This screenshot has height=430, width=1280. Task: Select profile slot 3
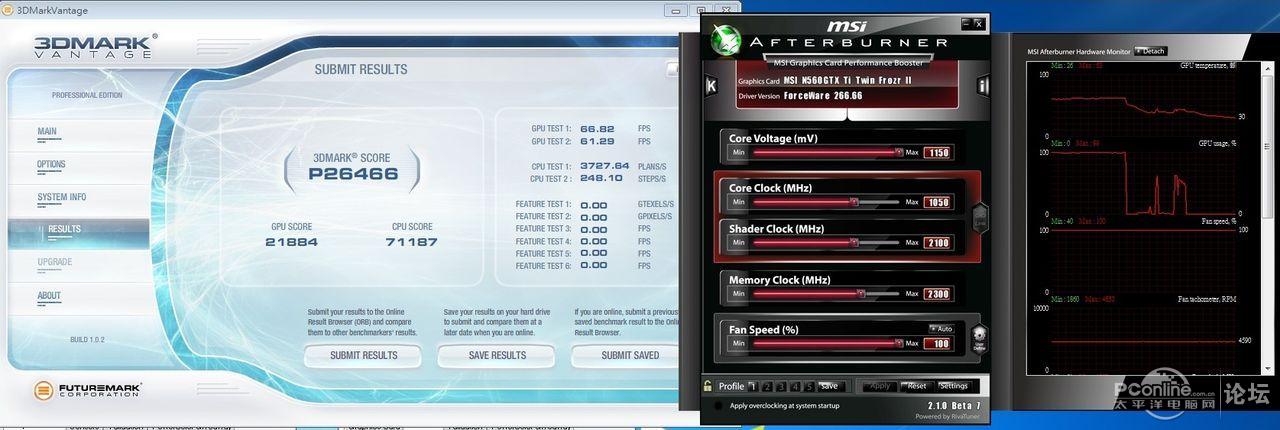782,386
